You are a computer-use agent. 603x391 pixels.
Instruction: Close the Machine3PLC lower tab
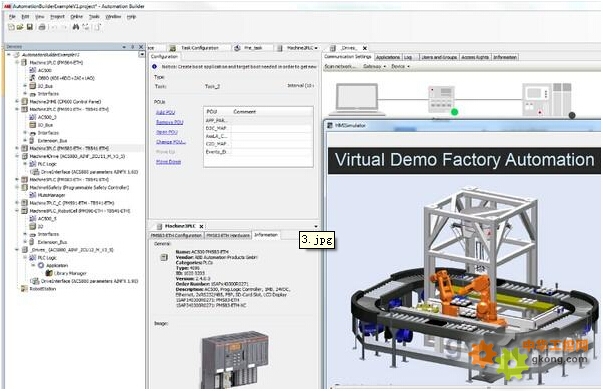tap(202, 226)
